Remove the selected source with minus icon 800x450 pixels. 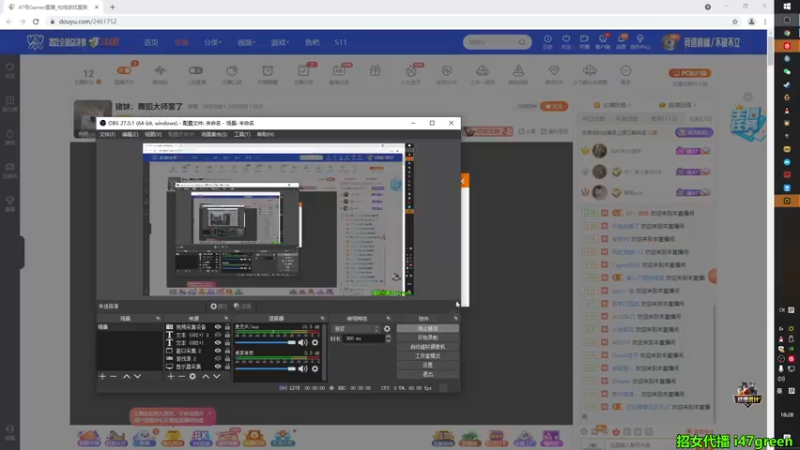pyautogui.click(x=181, y=377)
